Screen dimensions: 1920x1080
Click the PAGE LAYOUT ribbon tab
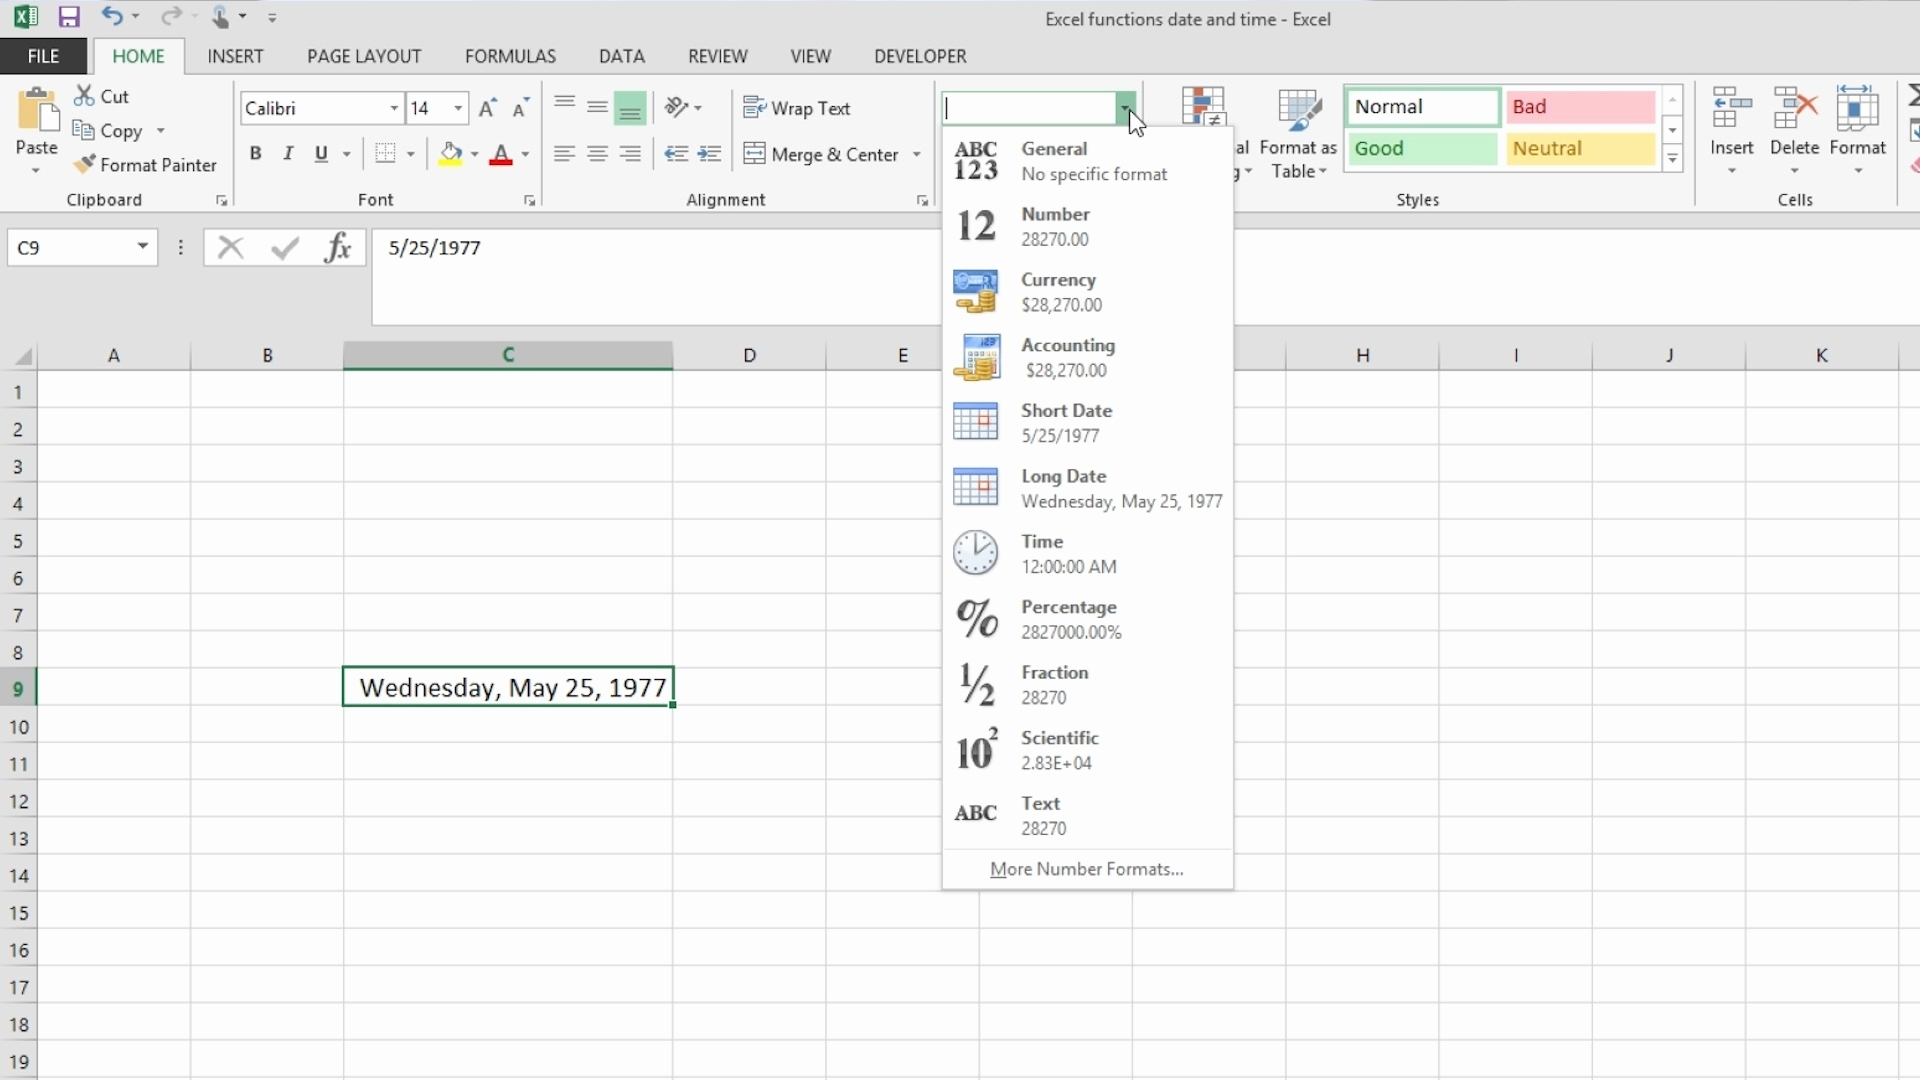363,55
